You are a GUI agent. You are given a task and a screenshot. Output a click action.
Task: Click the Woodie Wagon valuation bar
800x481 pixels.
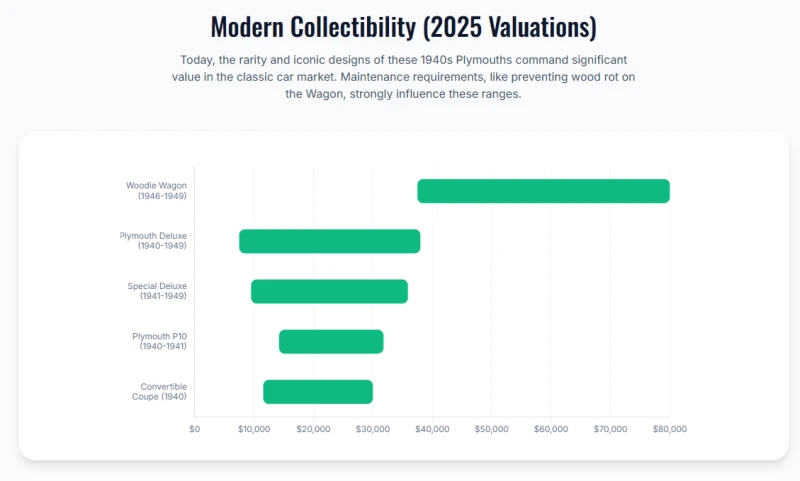point(543,191)
